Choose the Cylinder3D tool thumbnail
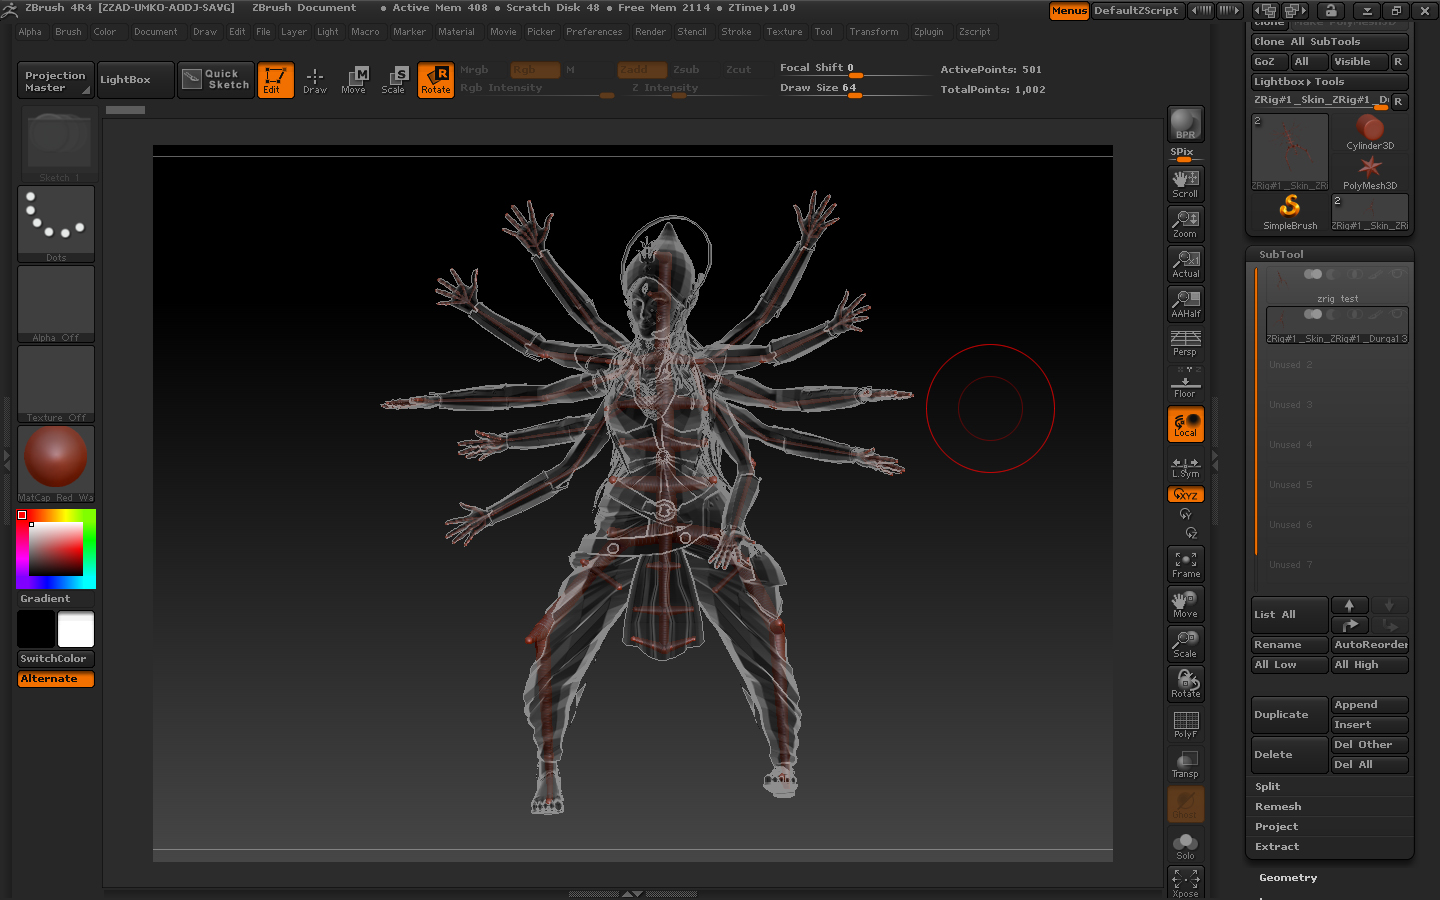Screen dimensions: 1440x900 1369,132
